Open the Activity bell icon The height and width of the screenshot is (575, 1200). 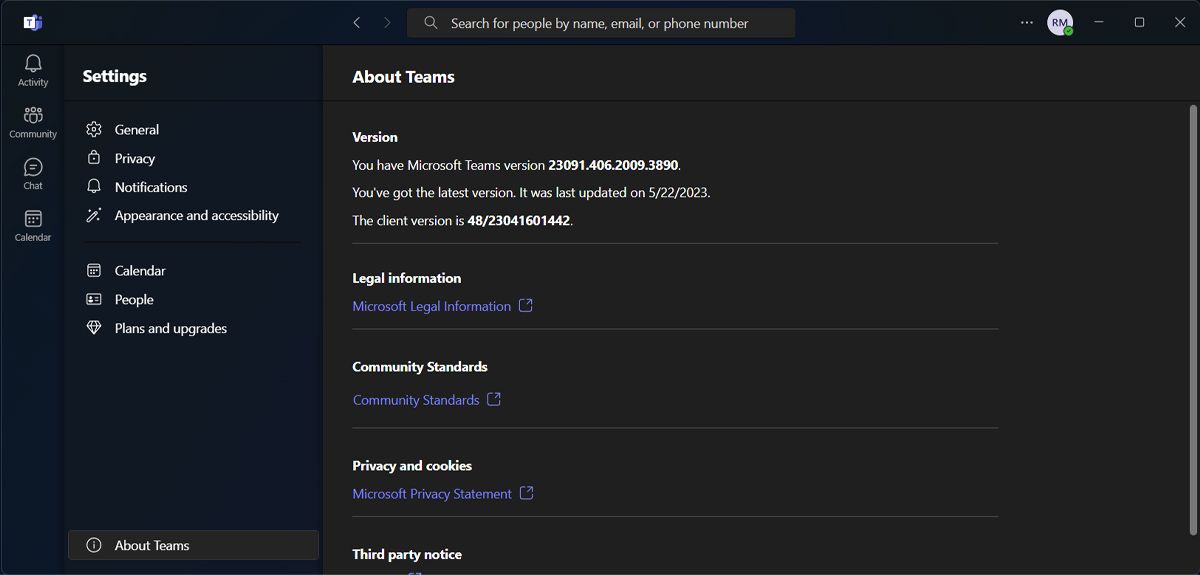click(x=33, y=63)
